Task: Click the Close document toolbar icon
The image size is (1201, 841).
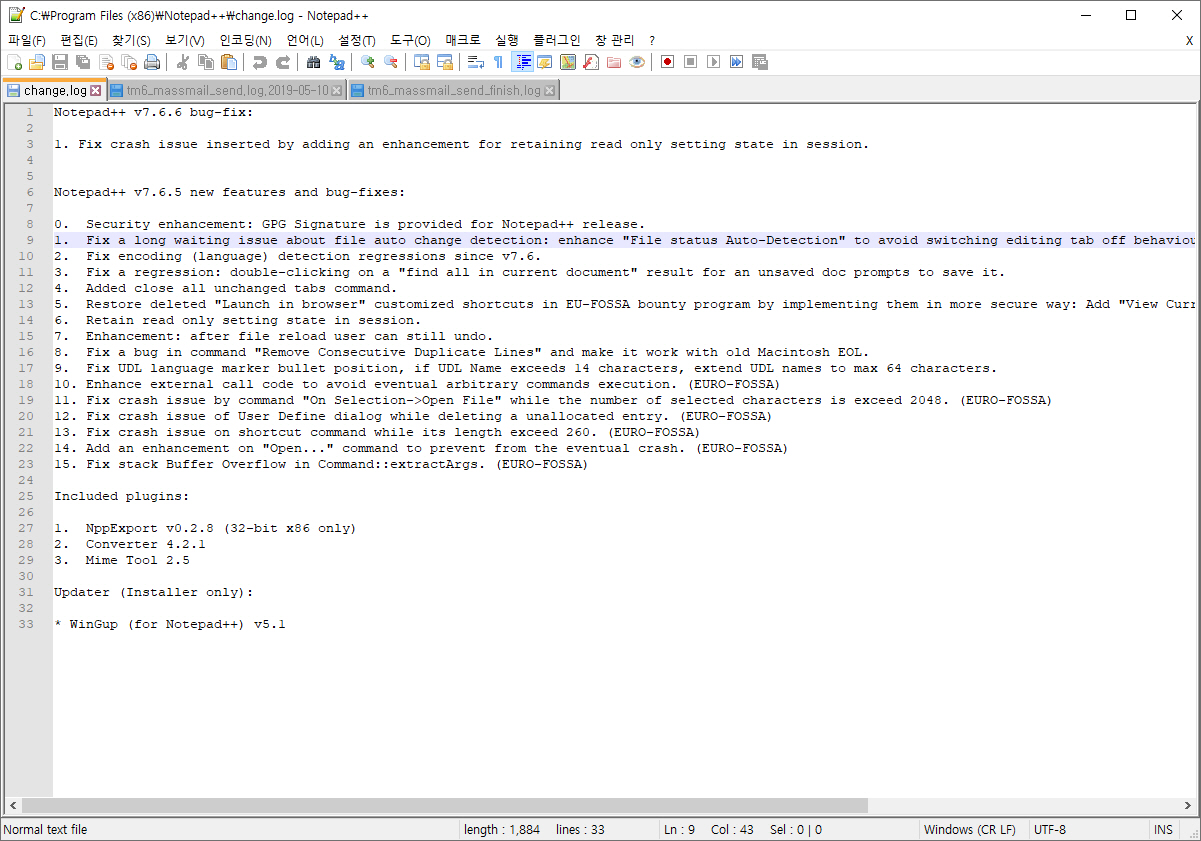Action: tap(106, 62)
